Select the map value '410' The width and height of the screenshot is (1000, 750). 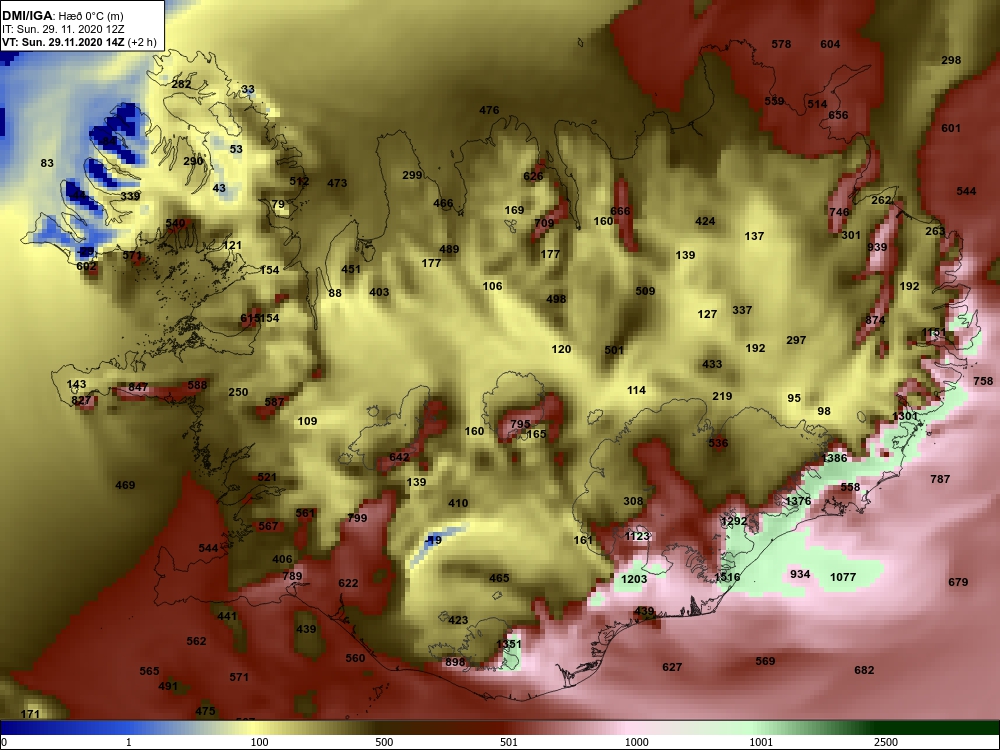(458, 503)
